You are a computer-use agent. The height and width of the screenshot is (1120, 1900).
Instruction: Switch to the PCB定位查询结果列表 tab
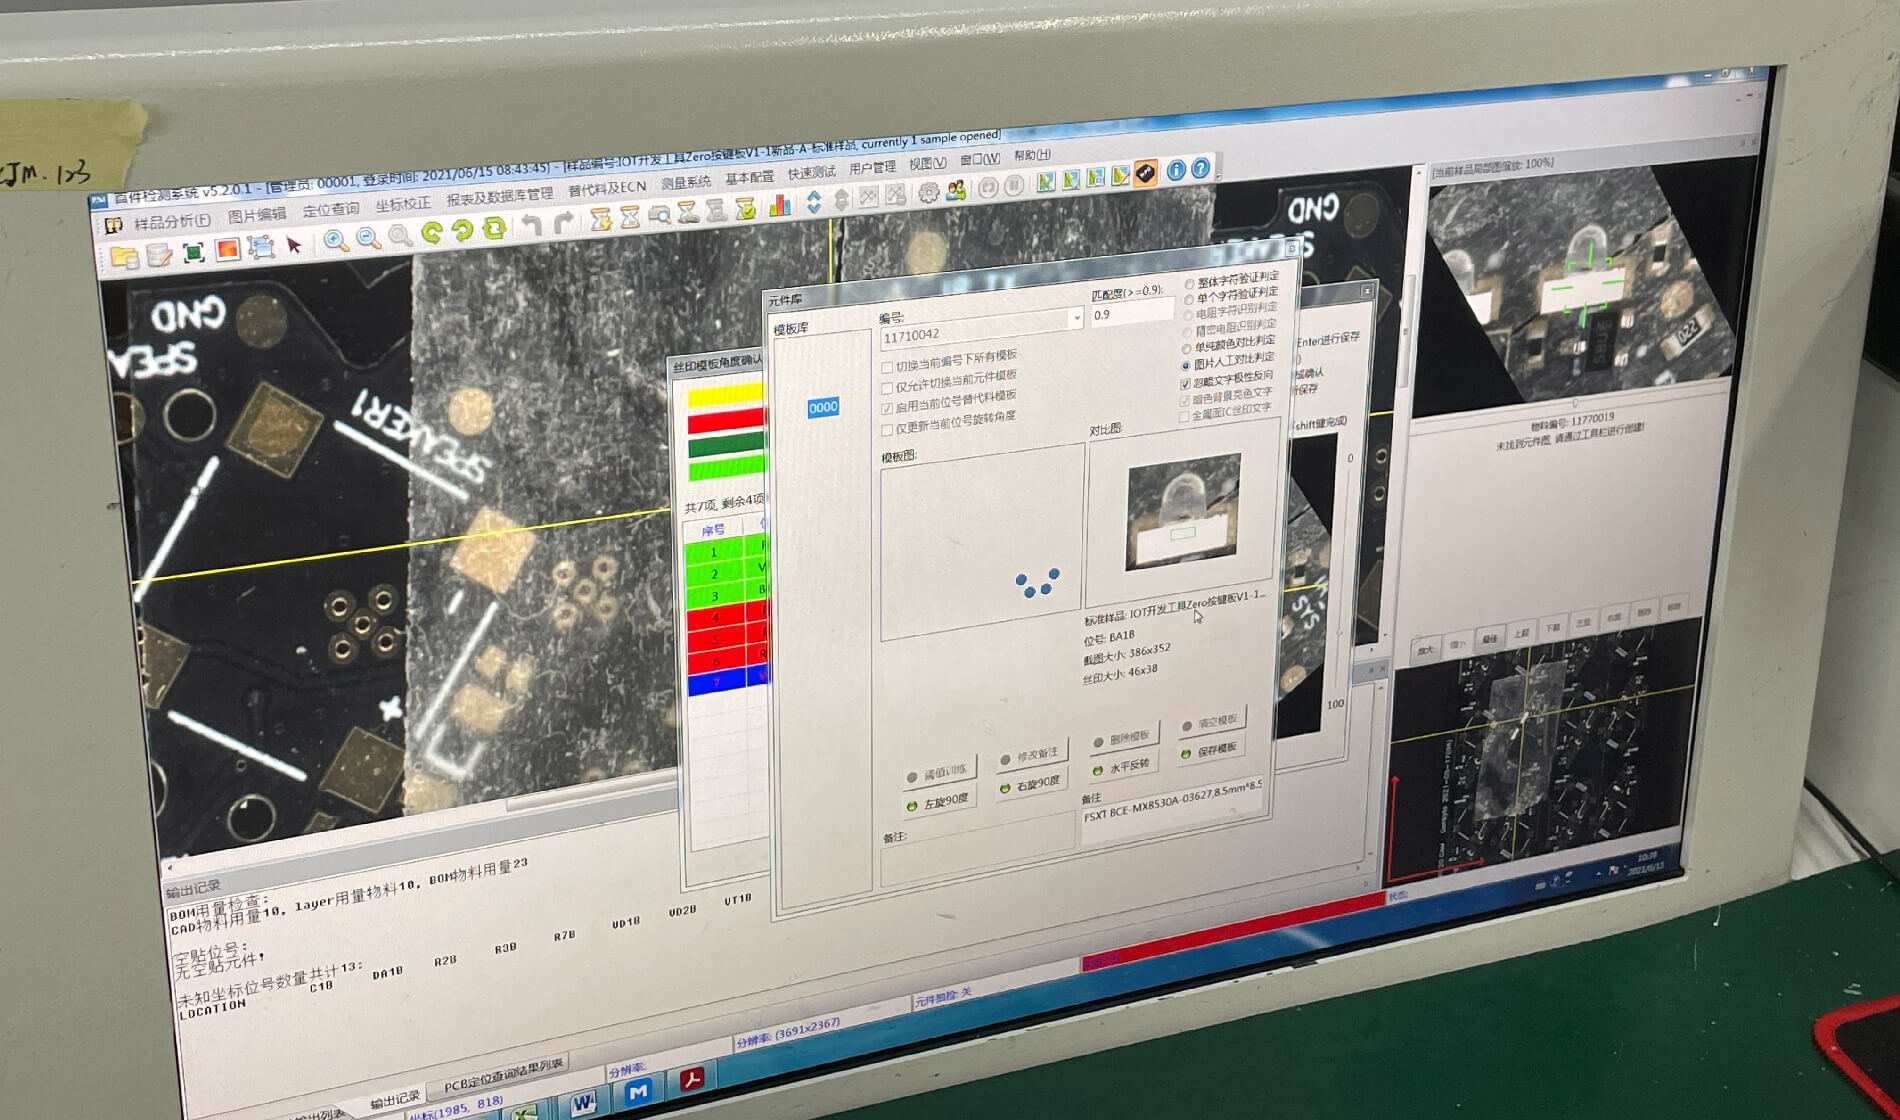tap(503, 1077)
